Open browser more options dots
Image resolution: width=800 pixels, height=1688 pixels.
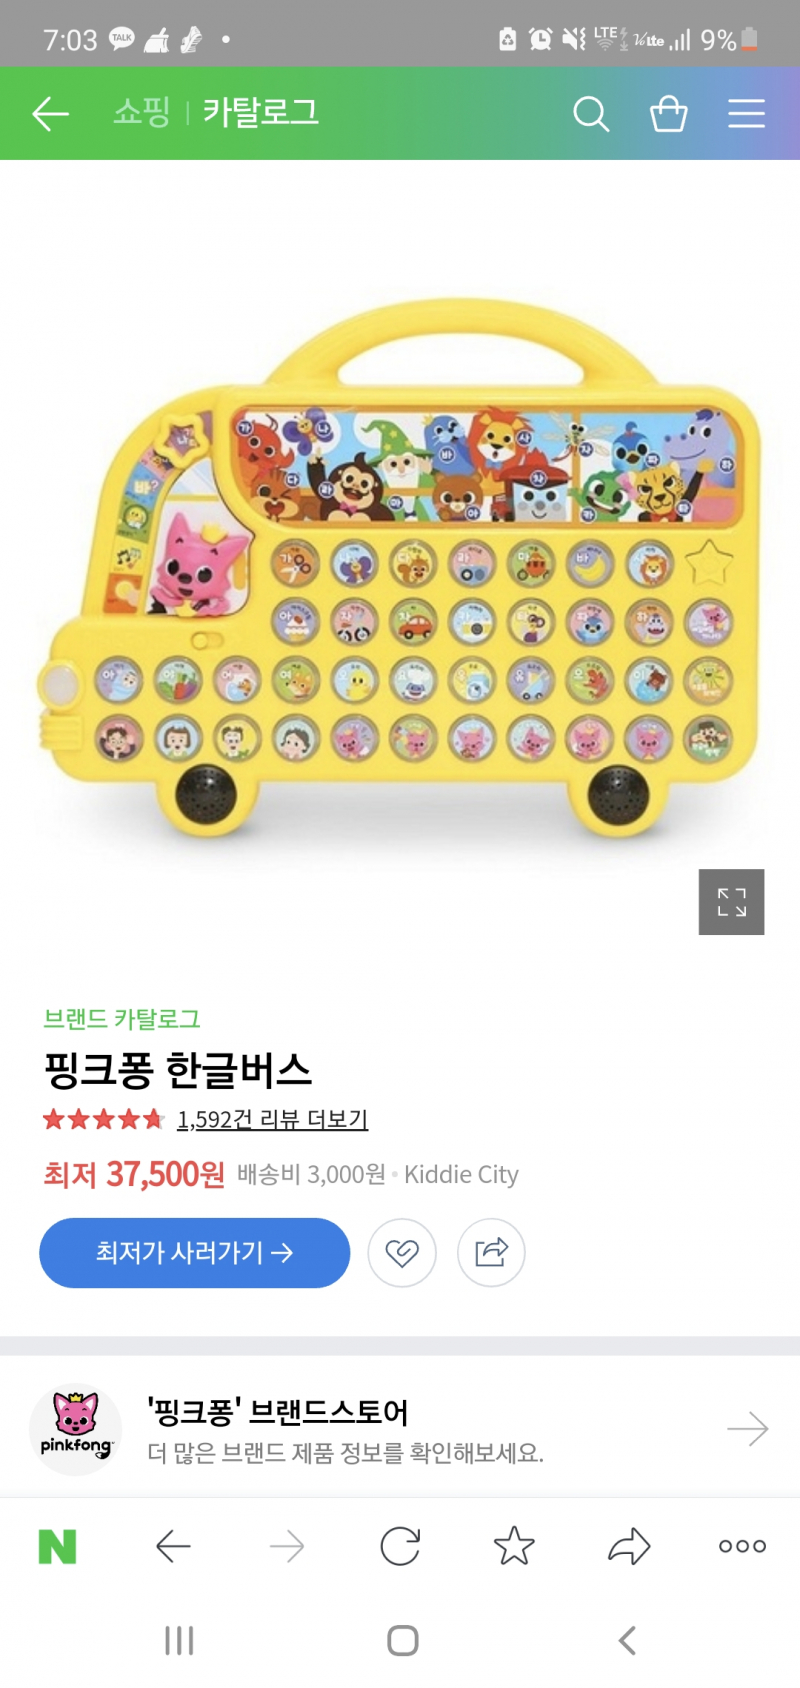coord(742,1546)
